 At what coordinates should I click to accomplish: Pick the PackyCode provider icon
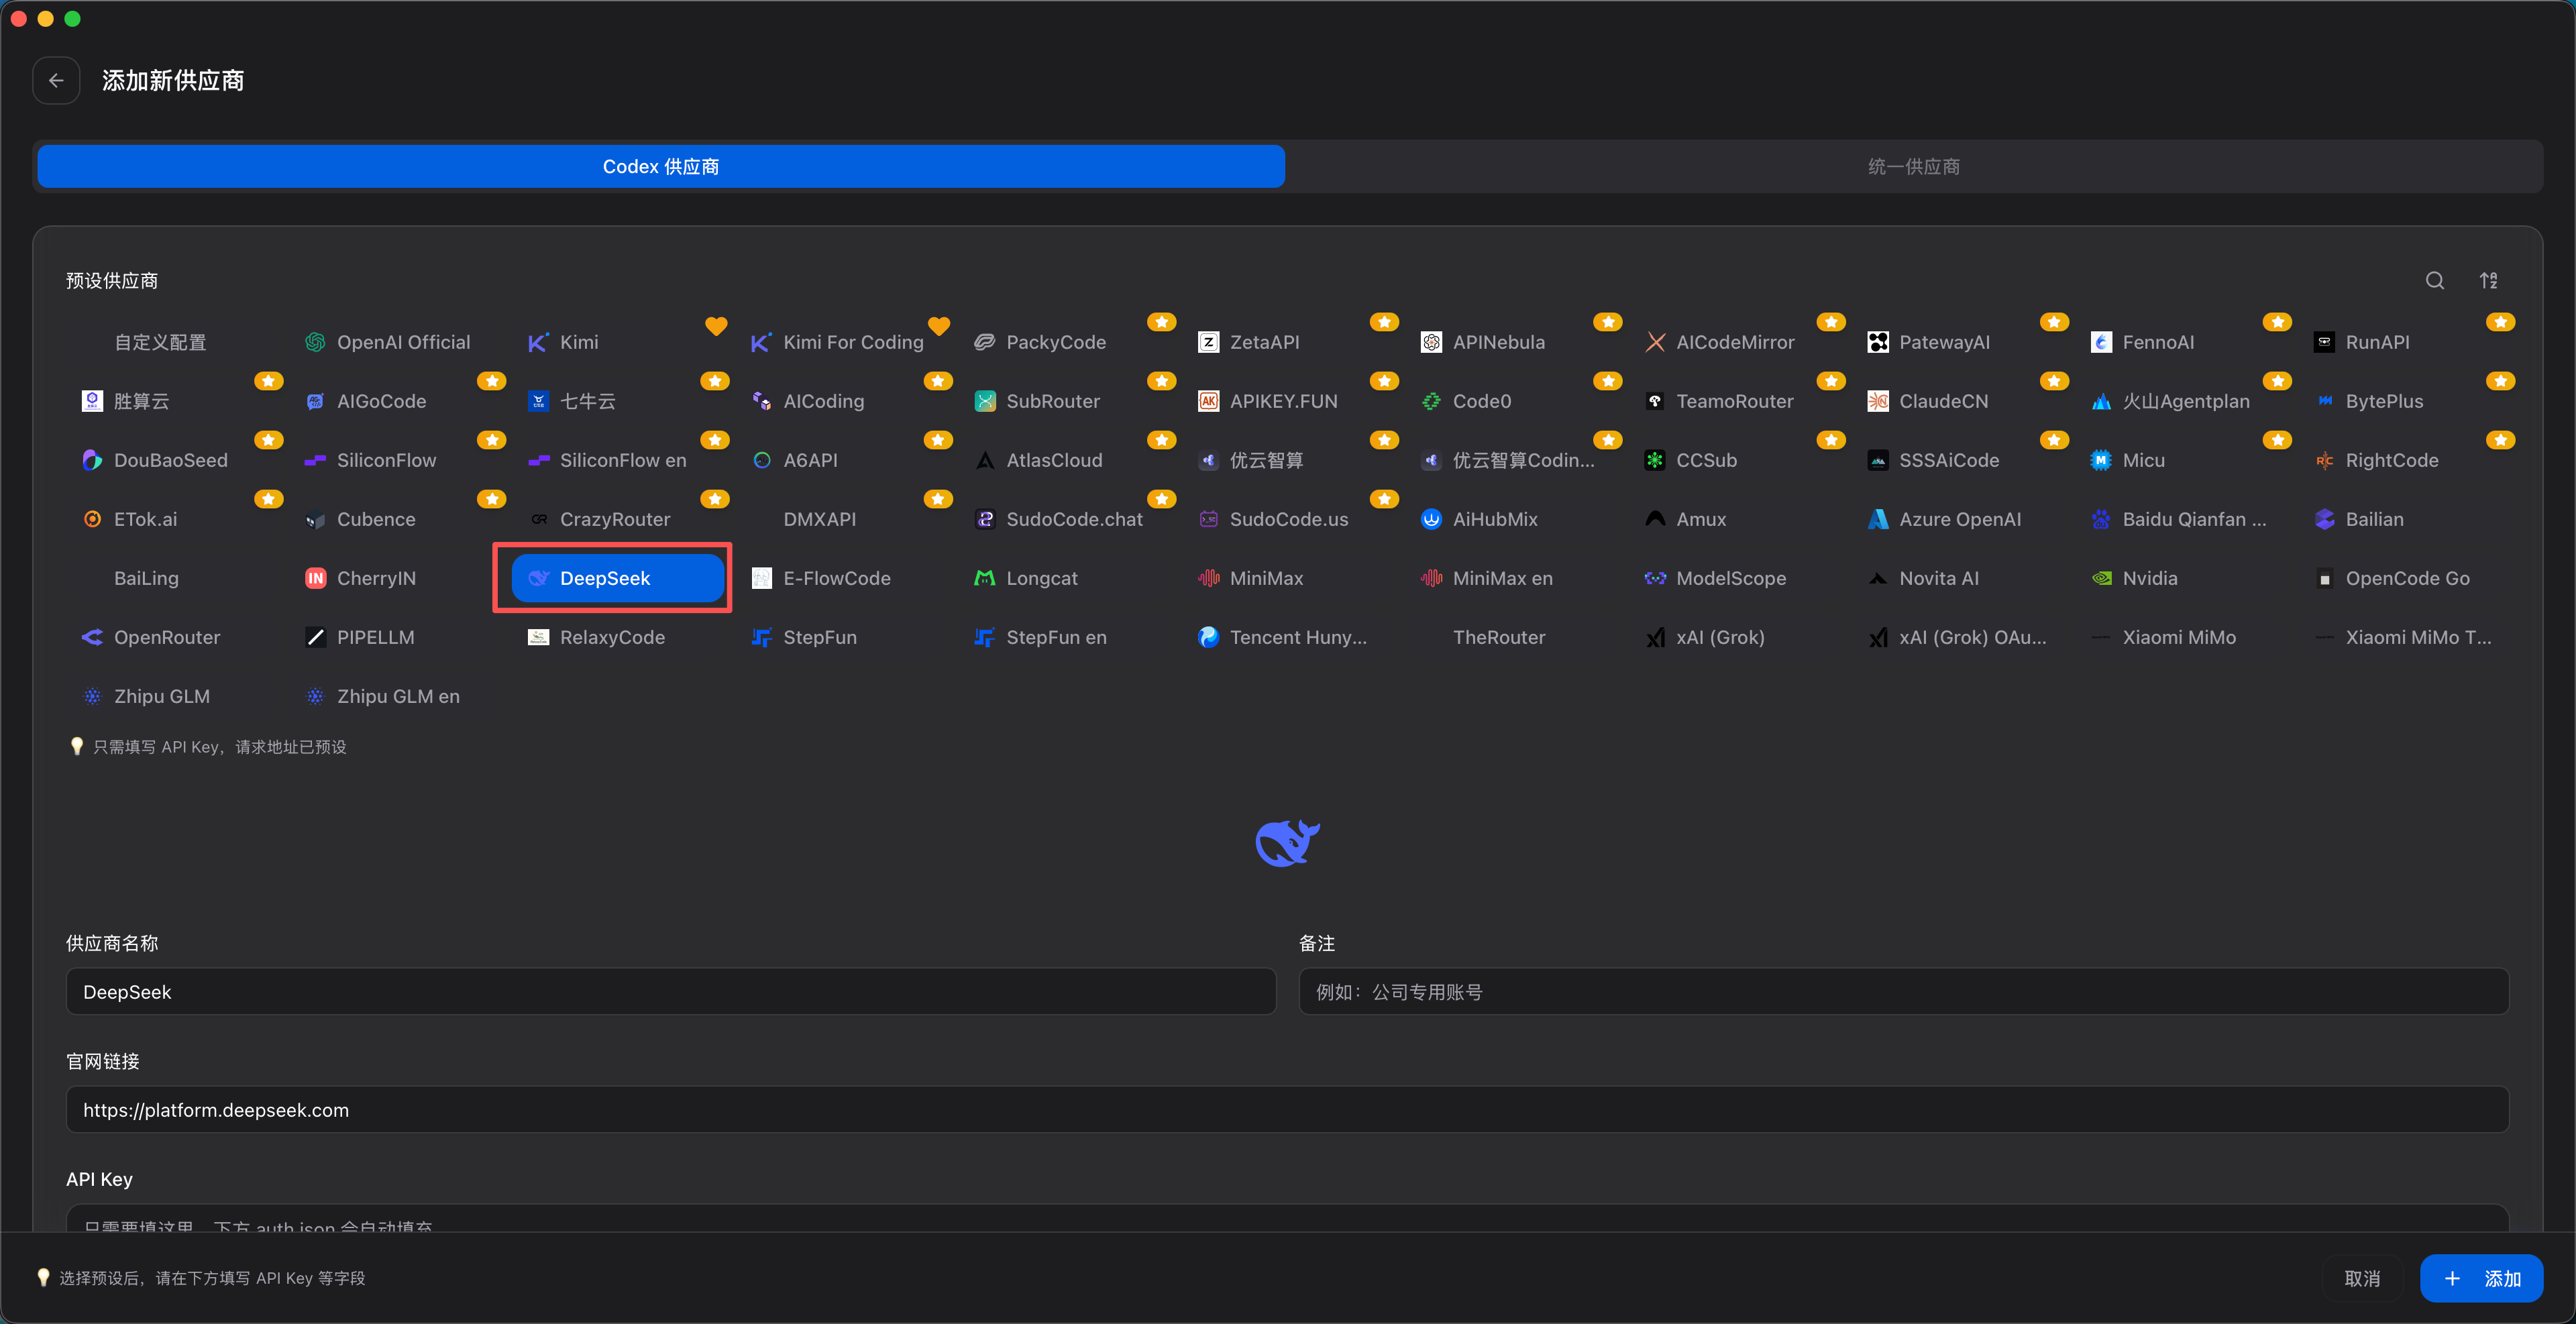[x=985, y=342]
